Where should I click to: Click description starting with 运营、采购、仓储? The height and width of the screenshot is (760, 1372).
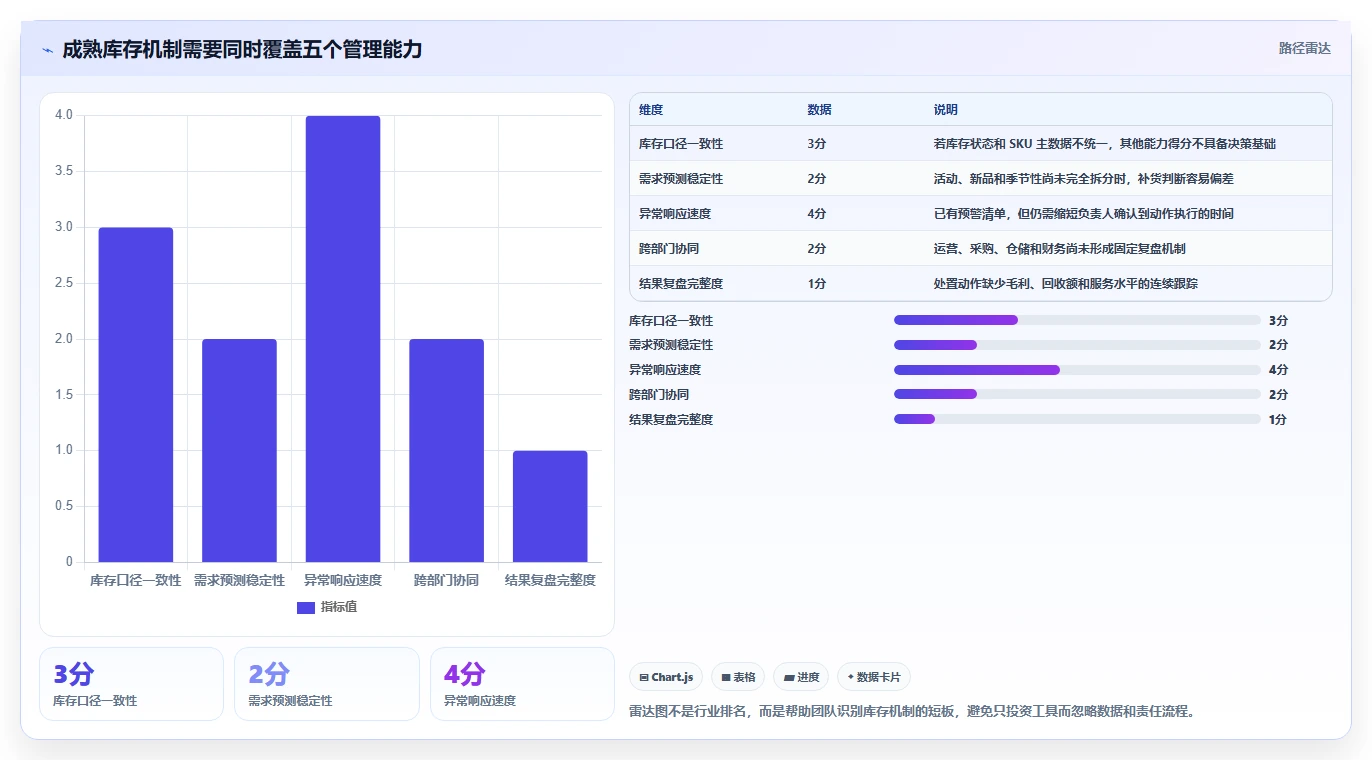point(1059,248)
